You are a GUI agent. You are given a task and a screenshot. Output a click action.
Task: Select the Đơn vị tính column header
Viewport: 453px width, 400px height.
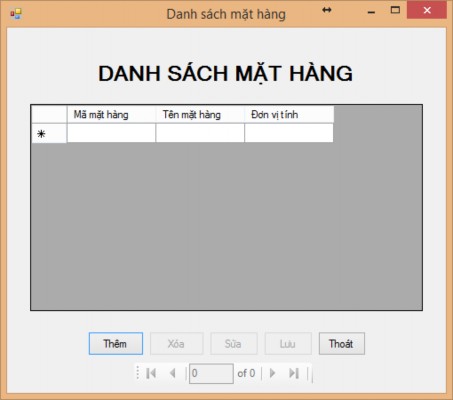tap(289, 115)
